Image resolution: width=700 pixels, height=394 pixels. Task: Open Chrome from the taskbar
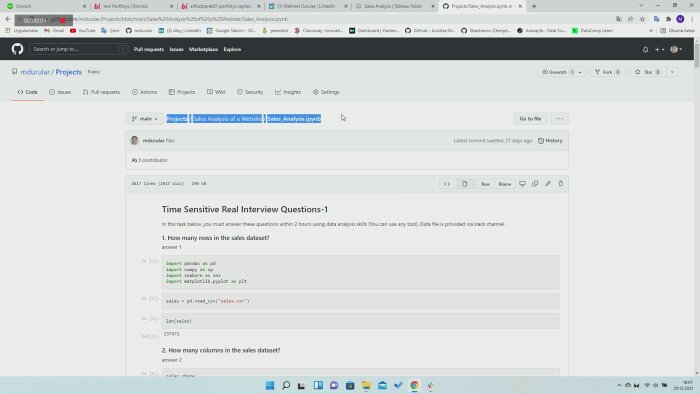point(414,386)
